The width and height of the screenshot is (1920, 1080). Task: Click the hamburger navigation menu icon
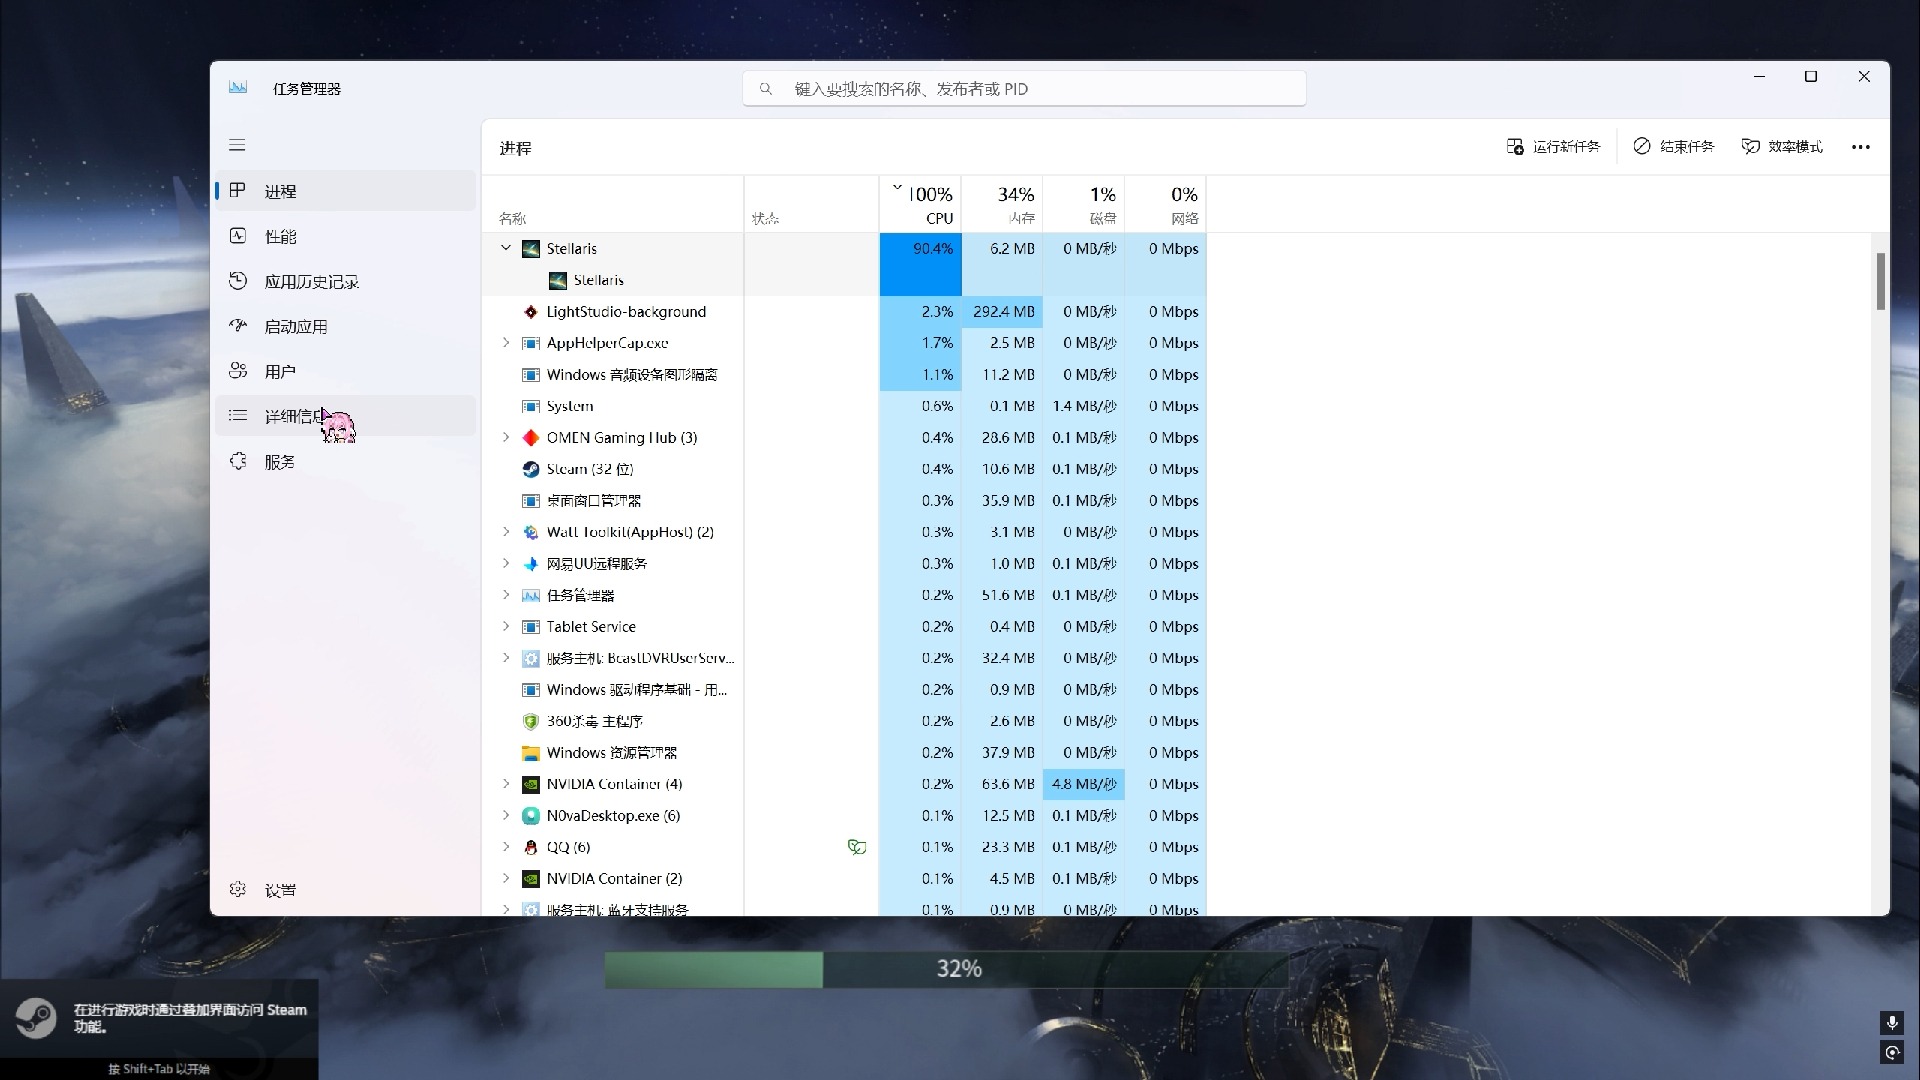click(237, 145)
